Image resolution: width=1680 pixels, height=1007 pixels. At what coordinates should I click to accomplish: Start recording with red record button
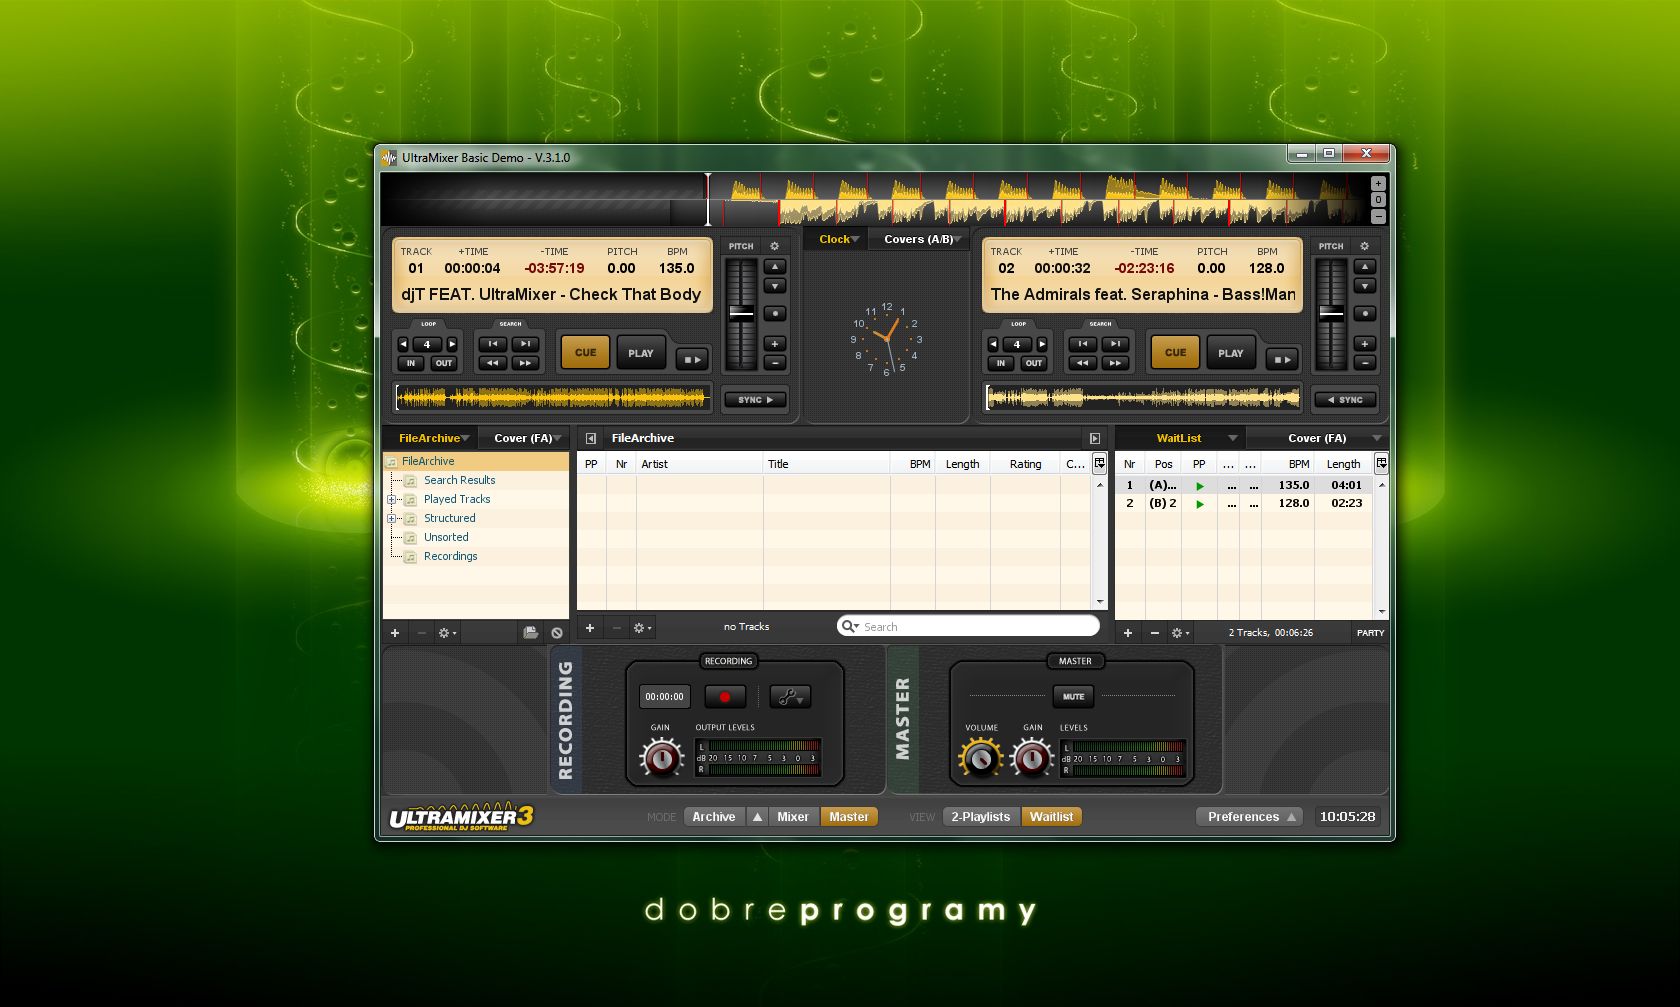pyautogui.click(x=725, y=697)
